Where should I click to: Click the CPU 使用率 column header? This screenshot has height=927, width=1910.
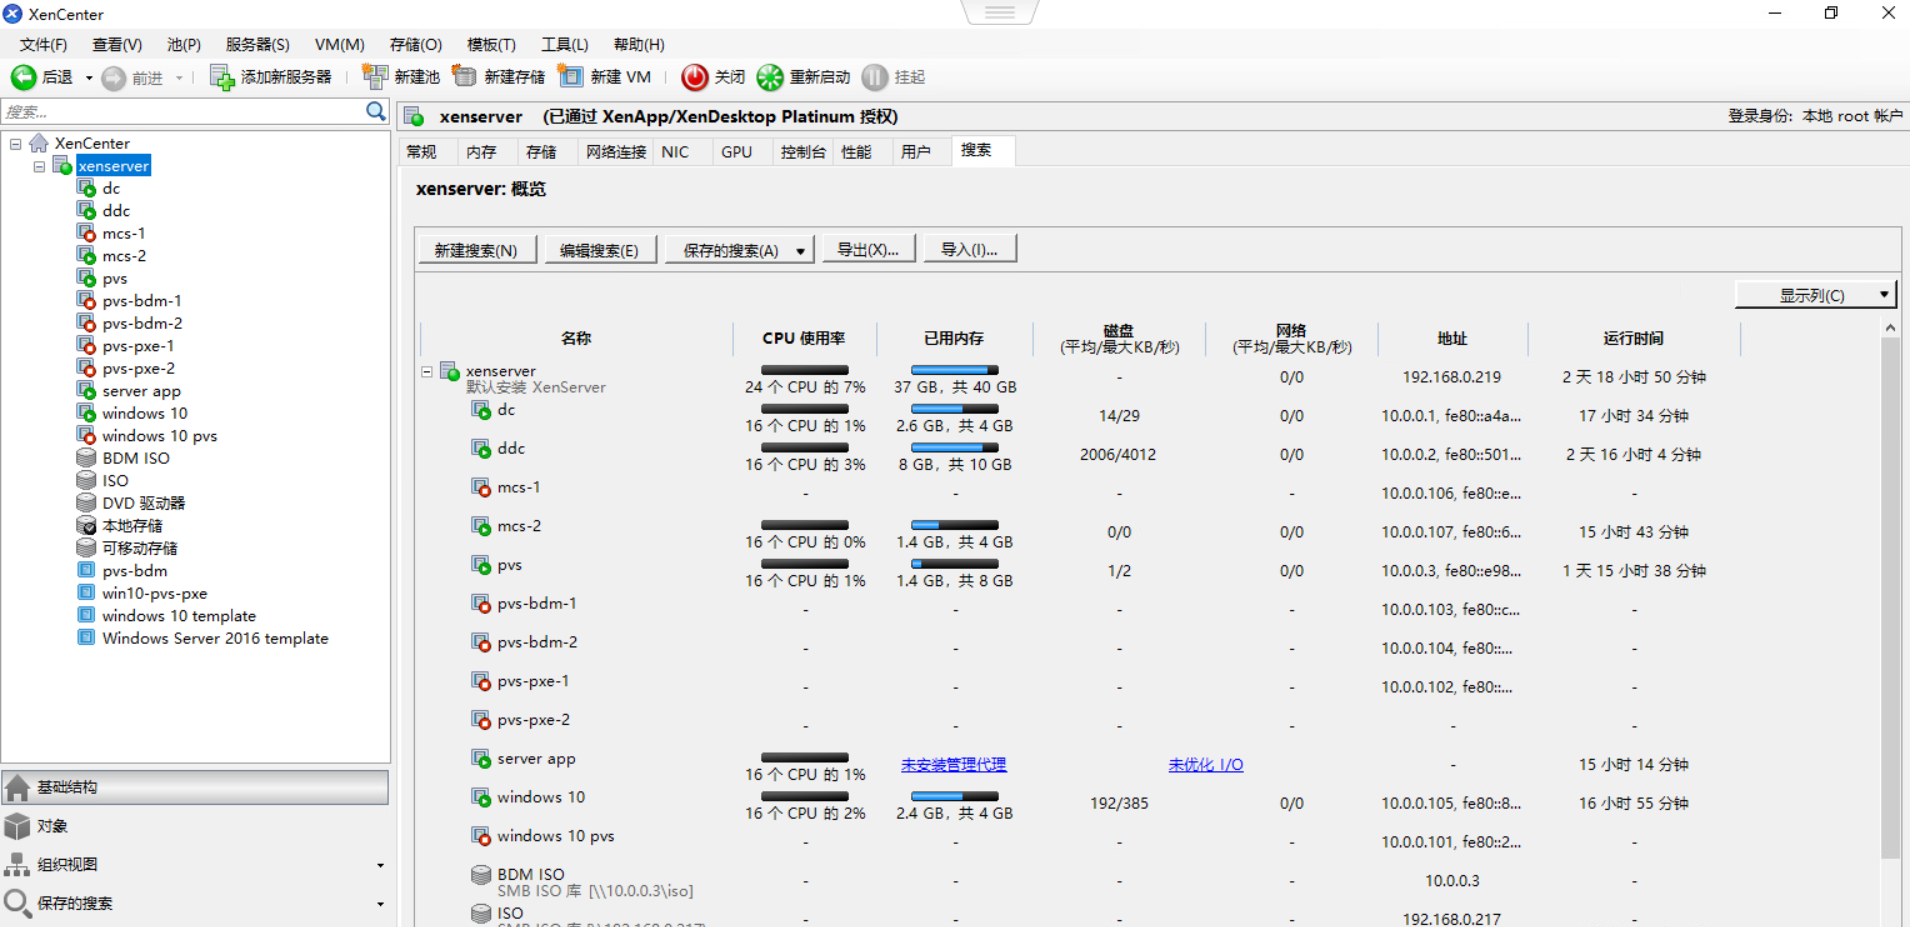(x=804, y=338)
